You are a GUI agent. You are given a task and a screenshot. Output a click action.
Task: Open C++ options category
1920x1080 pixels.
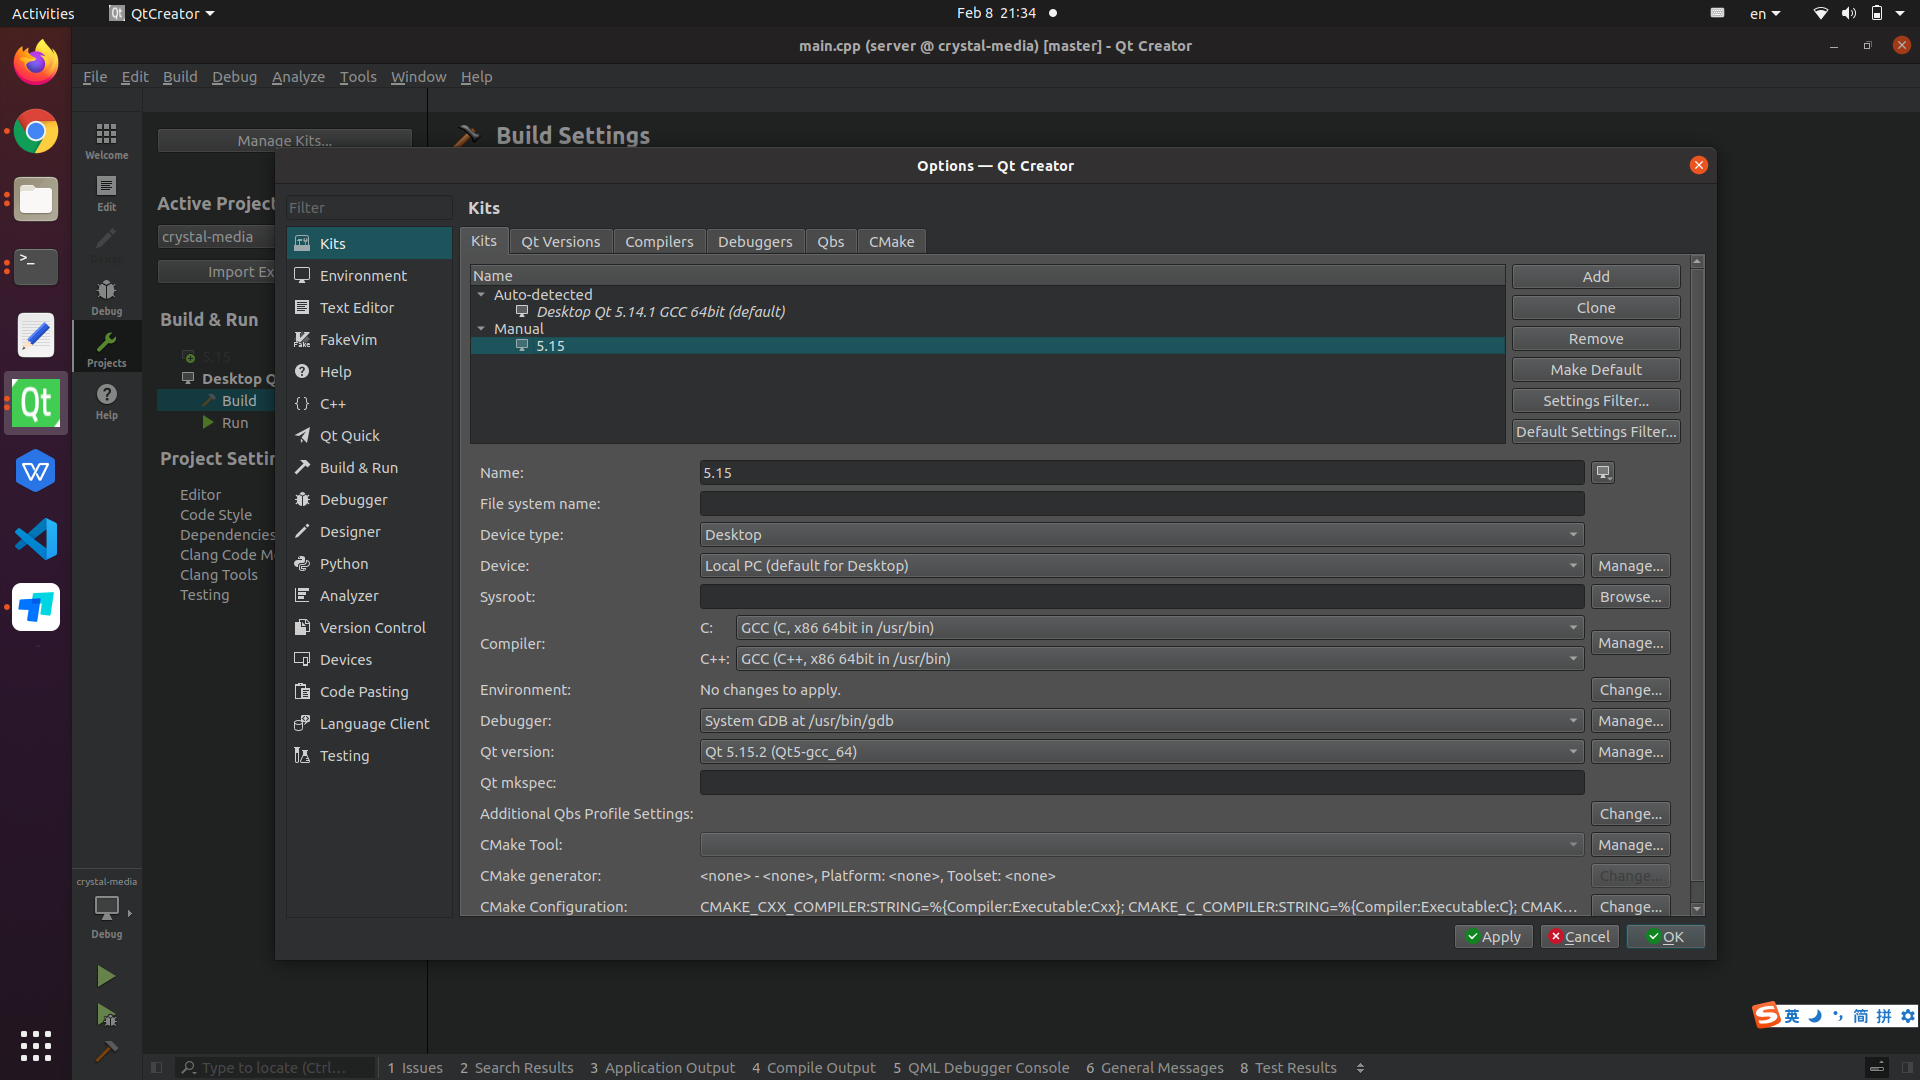(369, 404)
